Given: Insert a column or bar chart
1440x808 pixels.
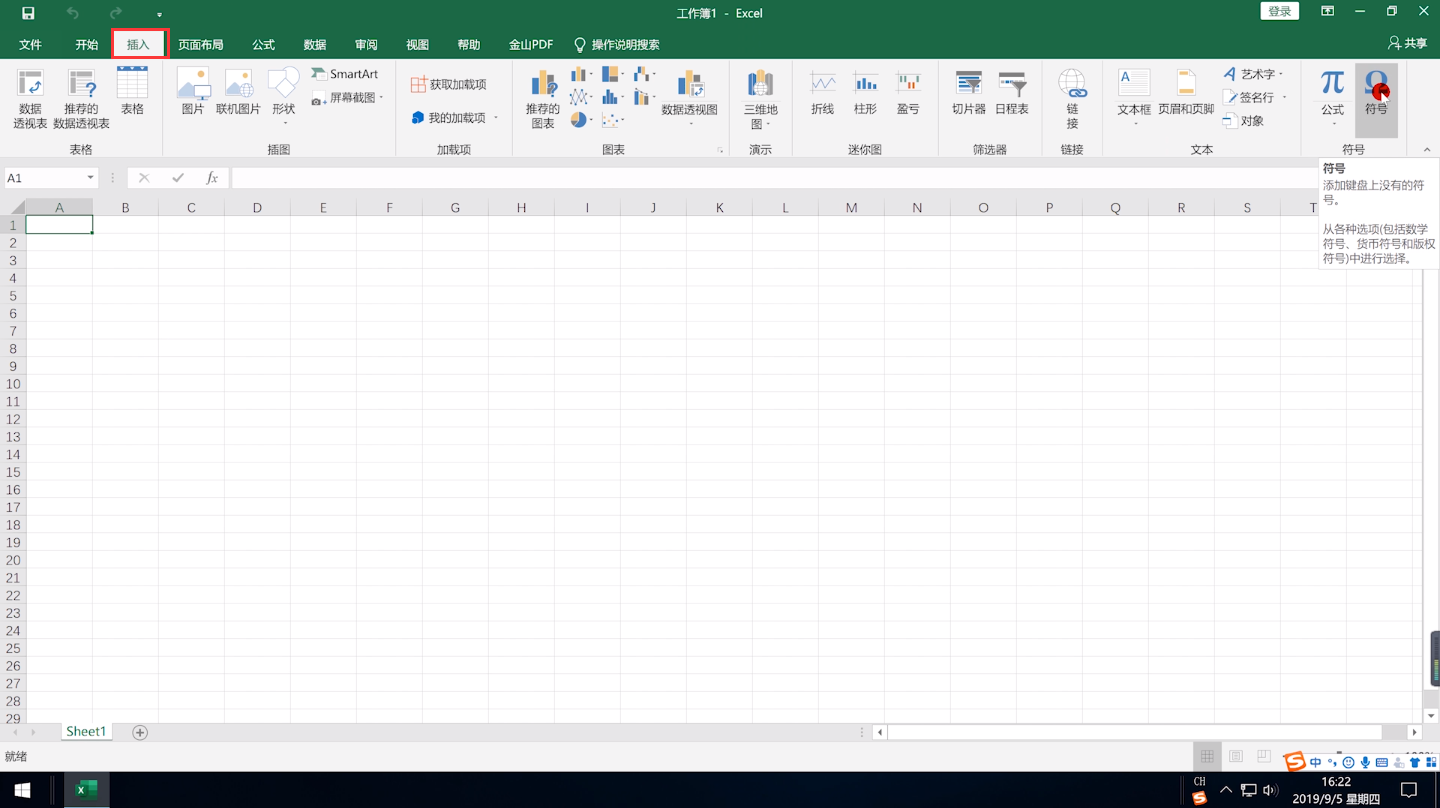Looking at the screenshot, I should point(581,74).
